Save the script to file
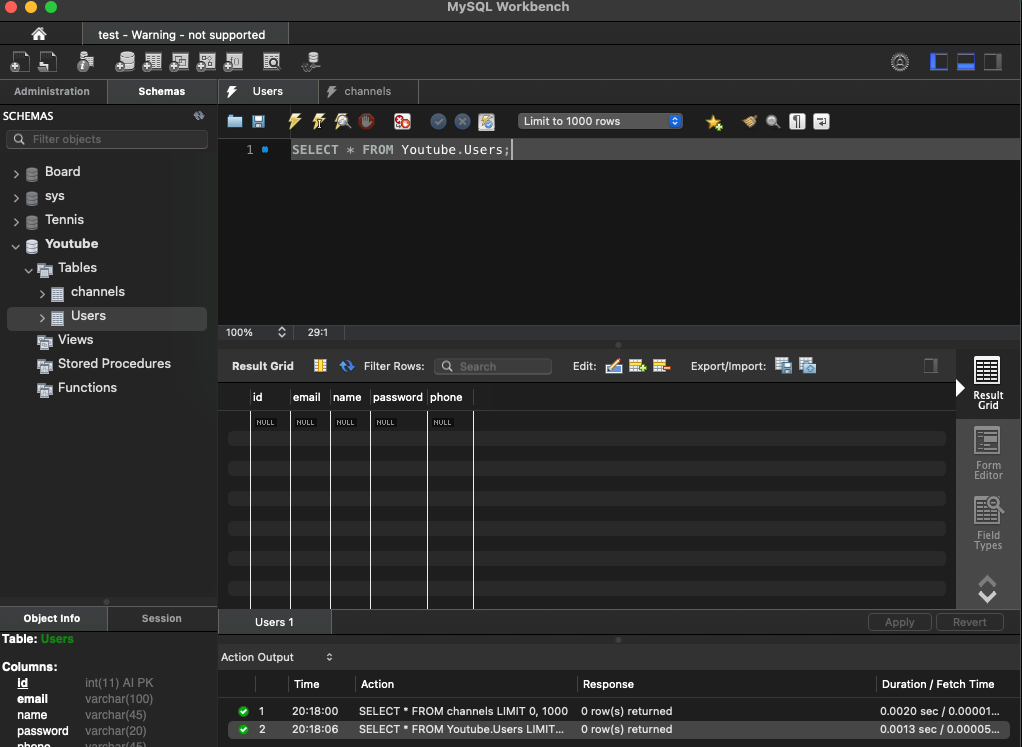The width and height of the screenshot is (1022, 747). (x=259, y=121)
